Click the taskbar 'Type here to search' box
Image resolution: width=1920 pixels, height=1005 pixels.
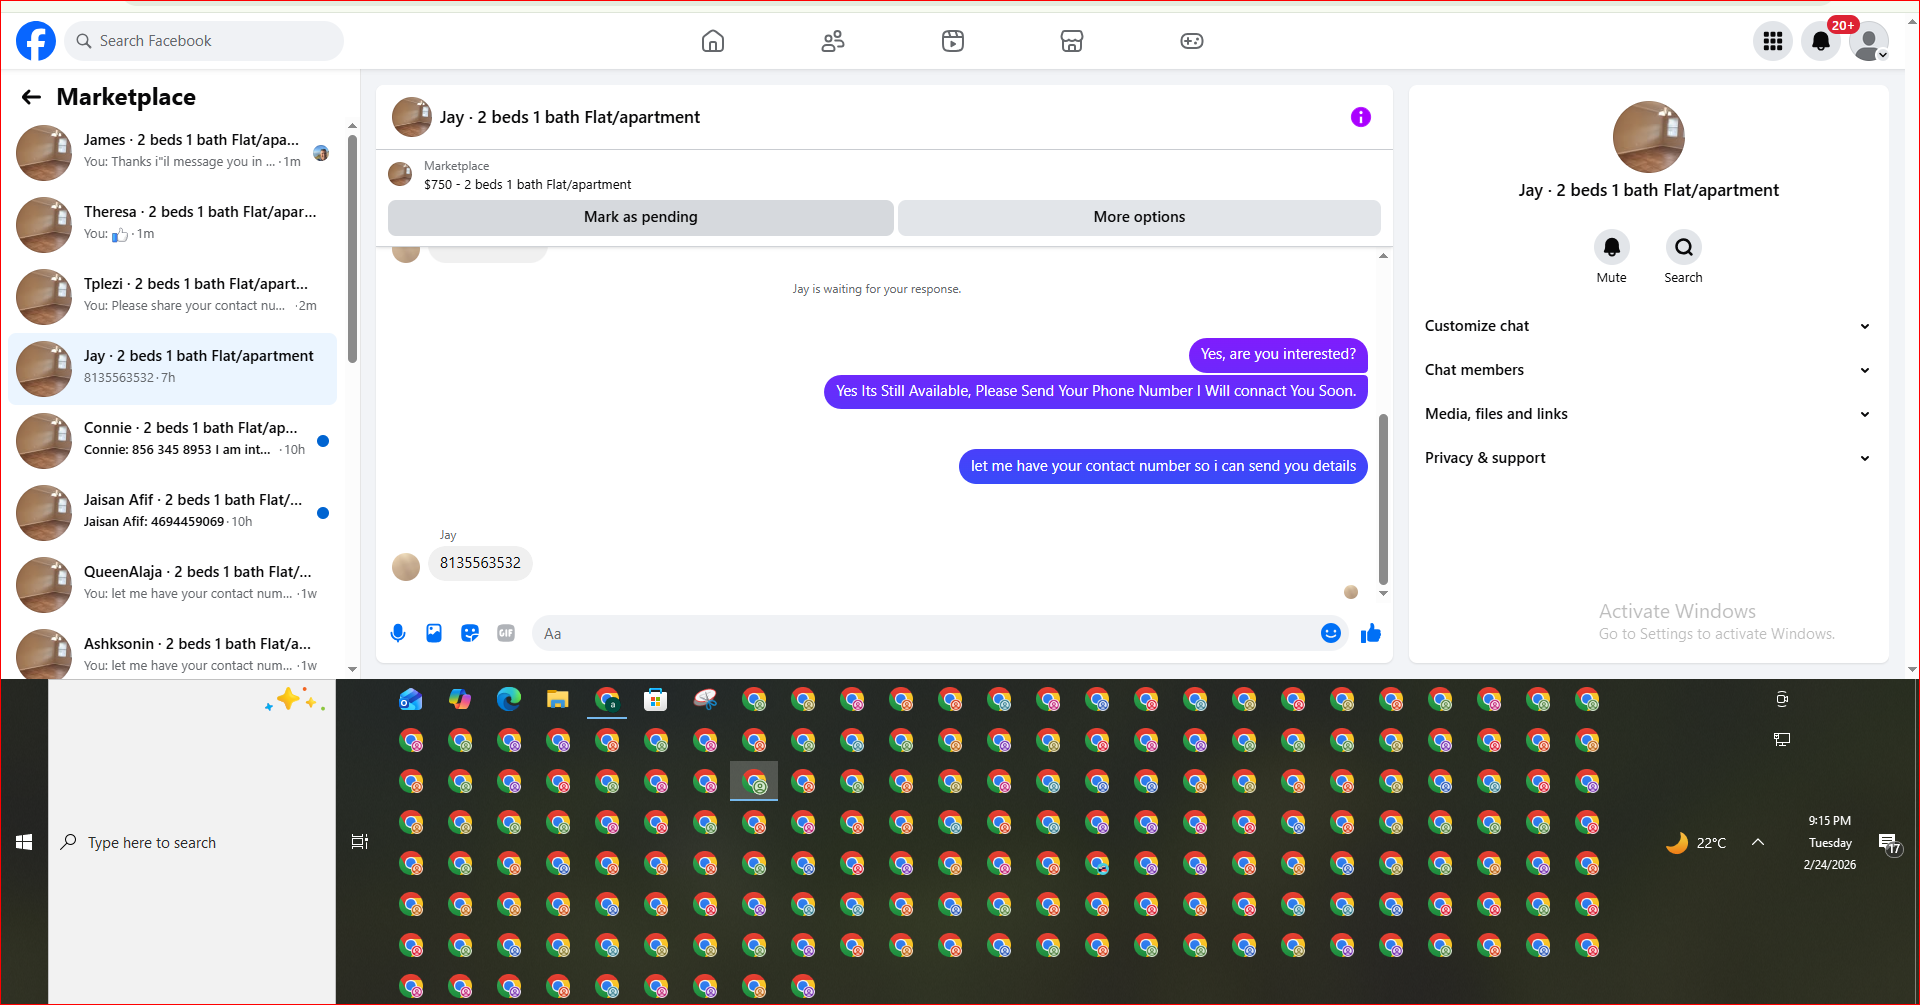click(x=192, y=843)
